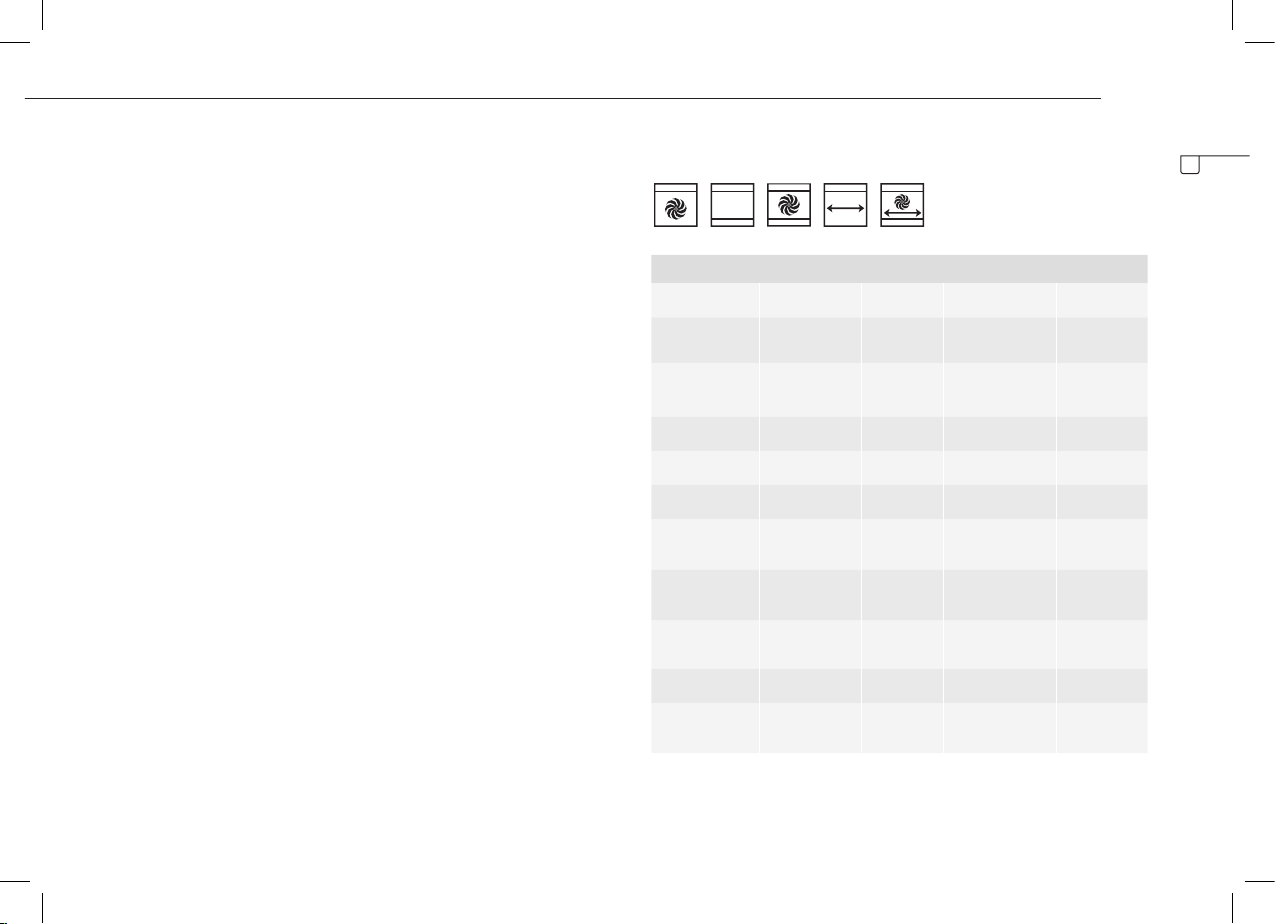The image size is (1276, 924).
Task: Select the large fan with bottom bar icon
Action: (x=789, y=205)
